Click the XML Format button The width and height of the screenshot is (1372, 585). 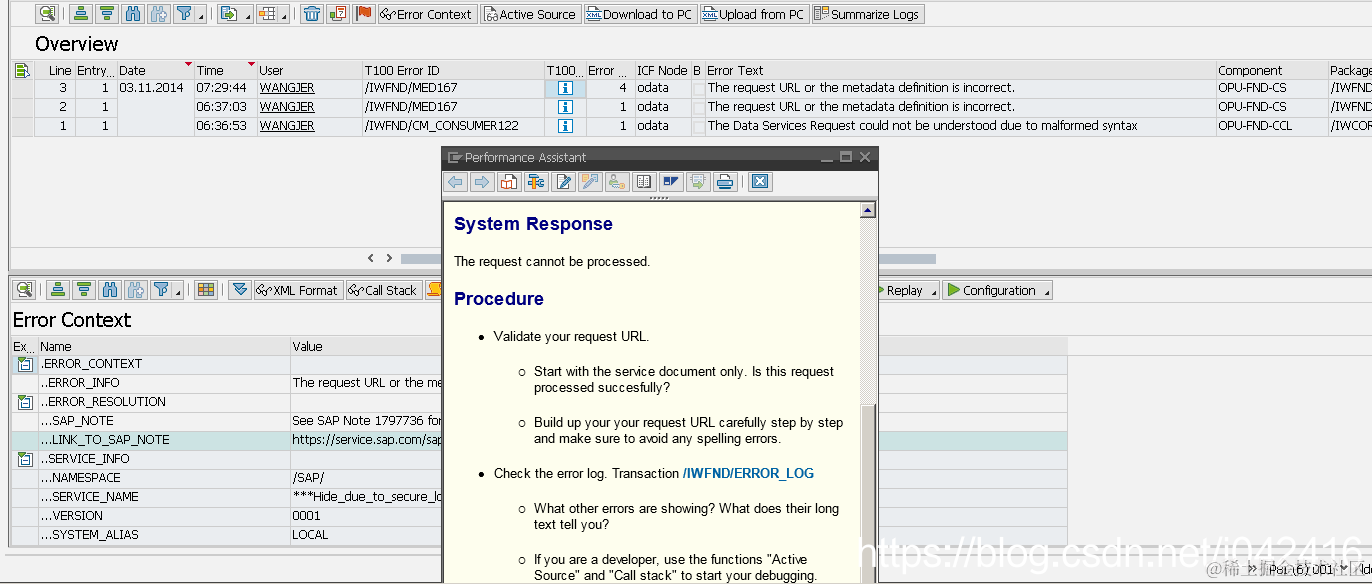[x=298, y=290]
